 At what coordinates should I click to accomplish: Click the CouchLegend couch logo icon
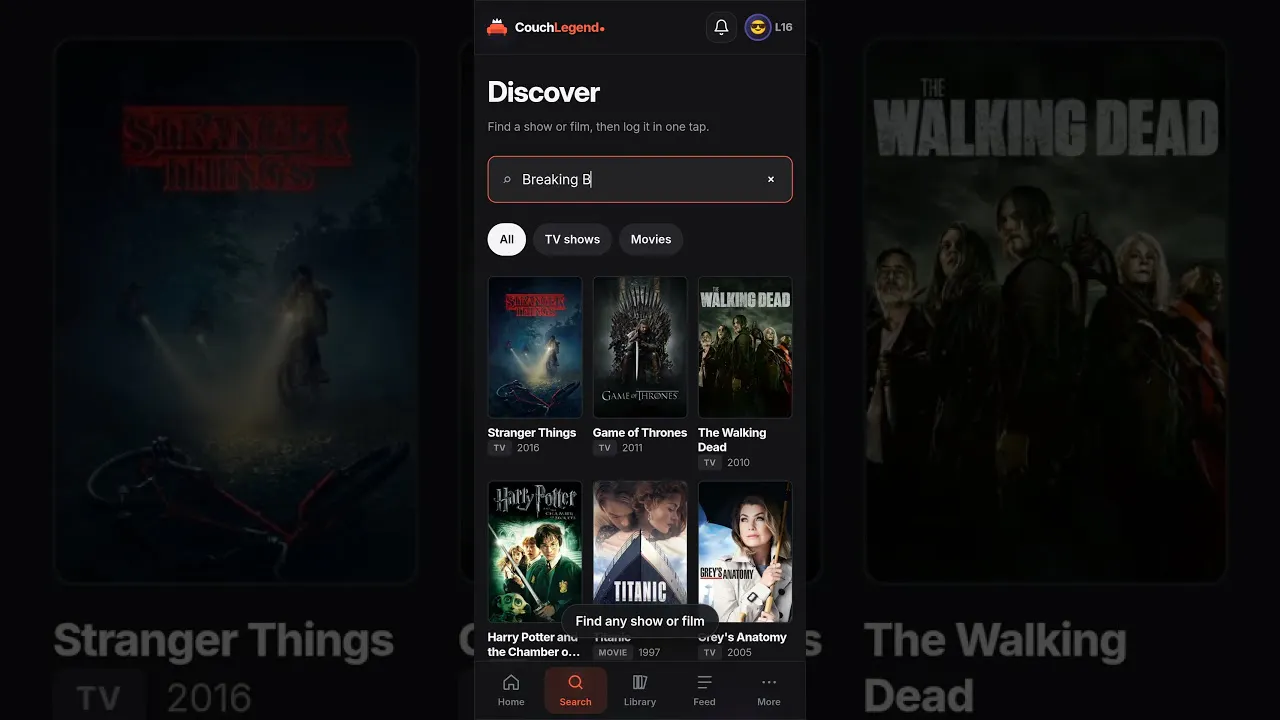click(497, 27)
